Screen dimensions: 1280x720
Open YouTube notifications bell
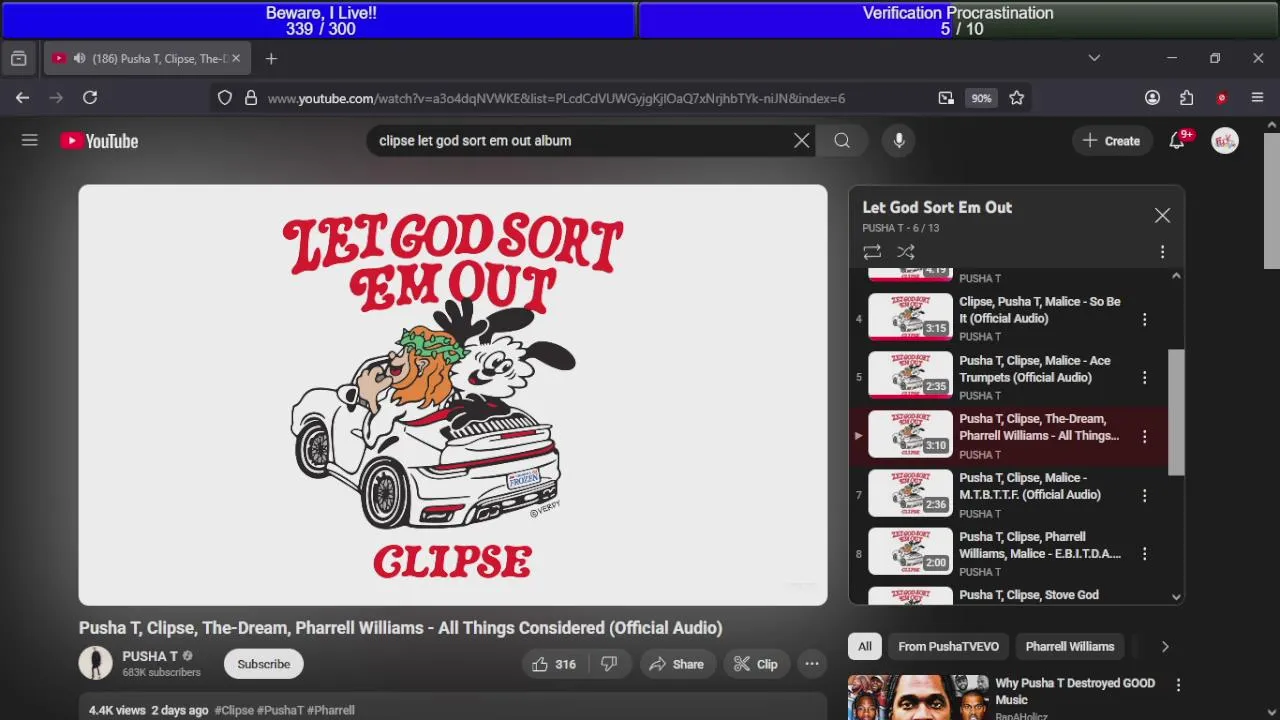tap(1177, 141)
